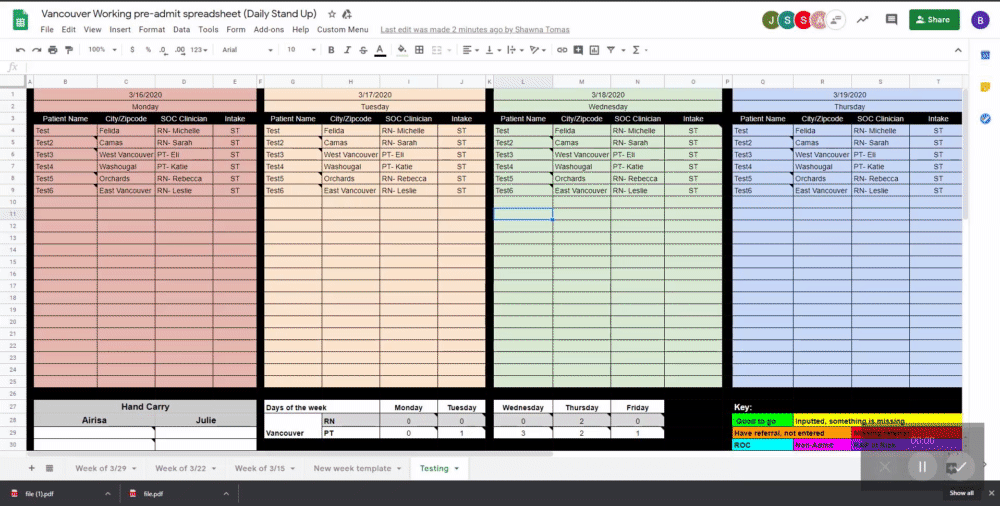Decrease decimal places
Viewport: 1000px width, 506px height.
pyautogui.click(x=164, y=50)
